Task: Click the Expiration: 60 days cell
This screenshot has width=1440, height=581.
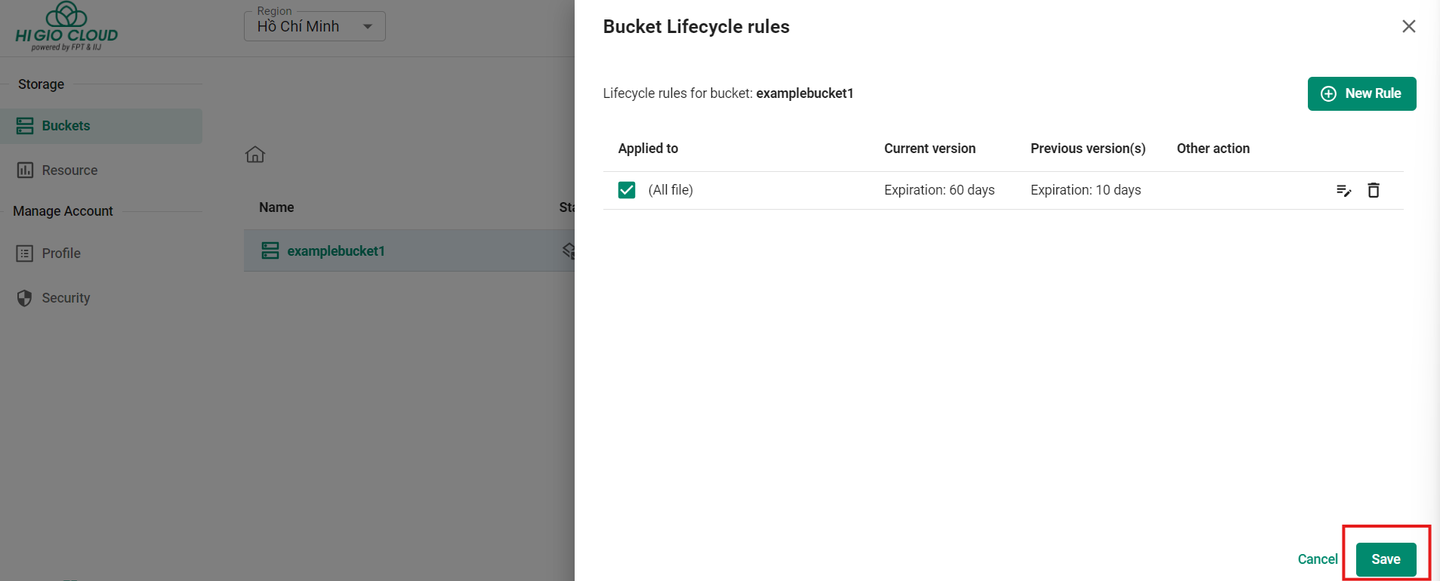Action: pyautogui.click(x=939, y=190)
